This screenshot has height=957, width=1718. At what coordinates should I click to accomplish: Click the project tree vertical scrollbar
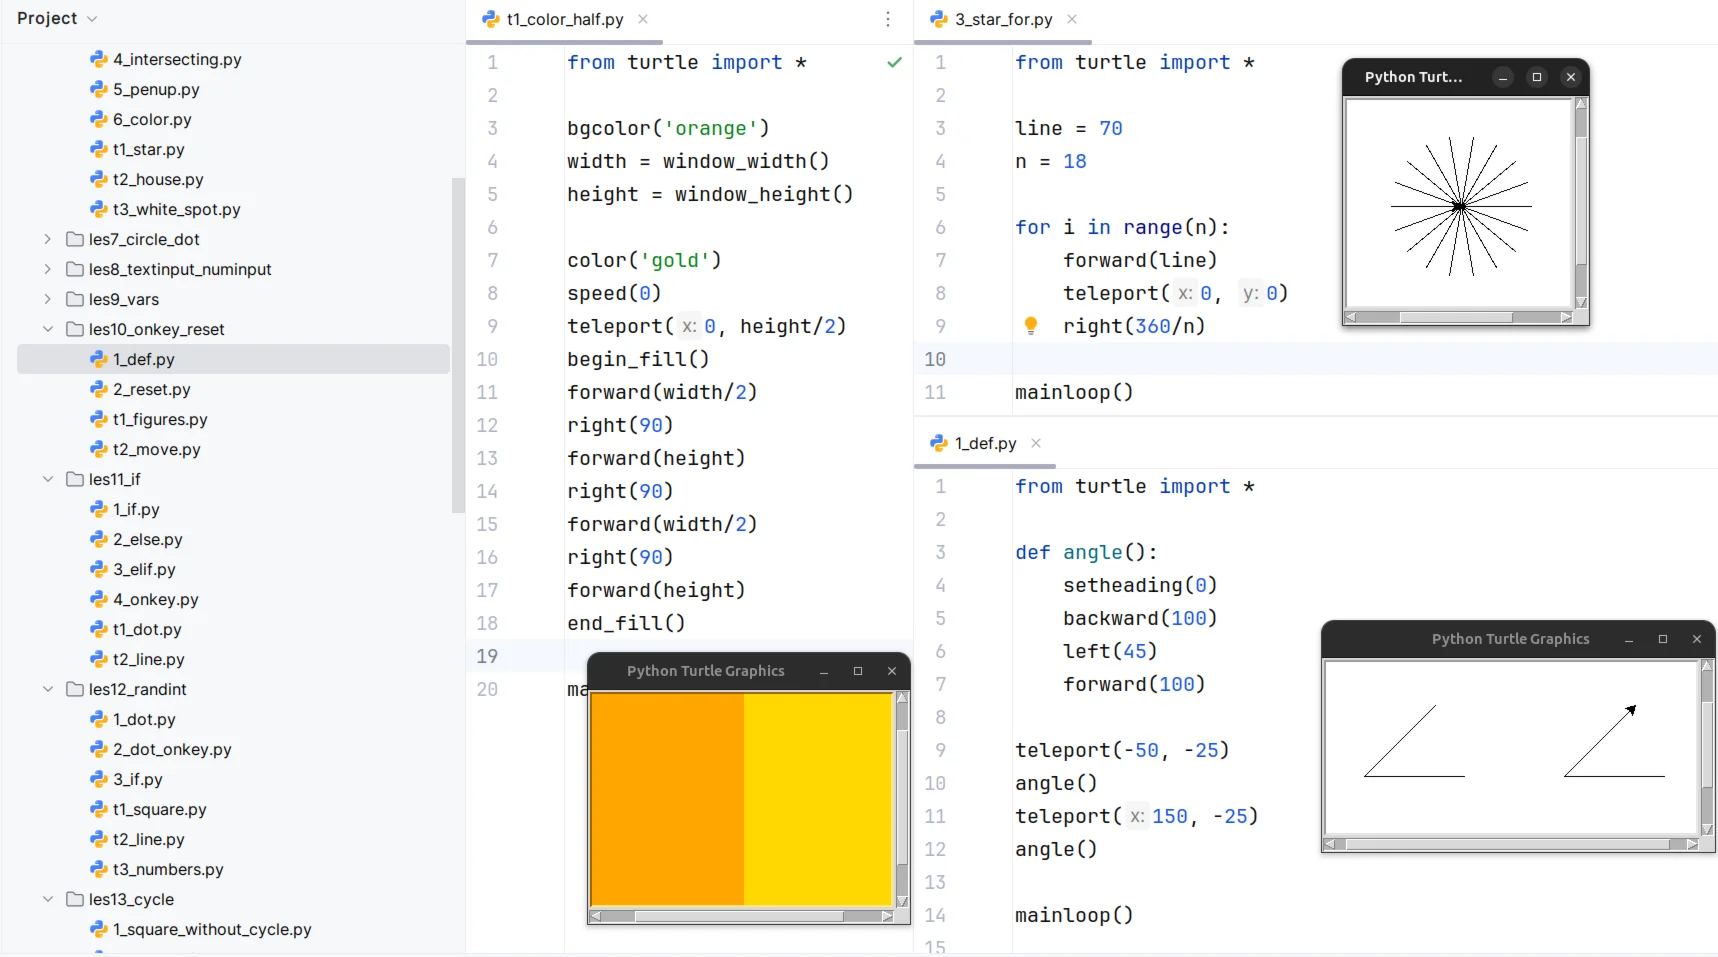[458, 345]
